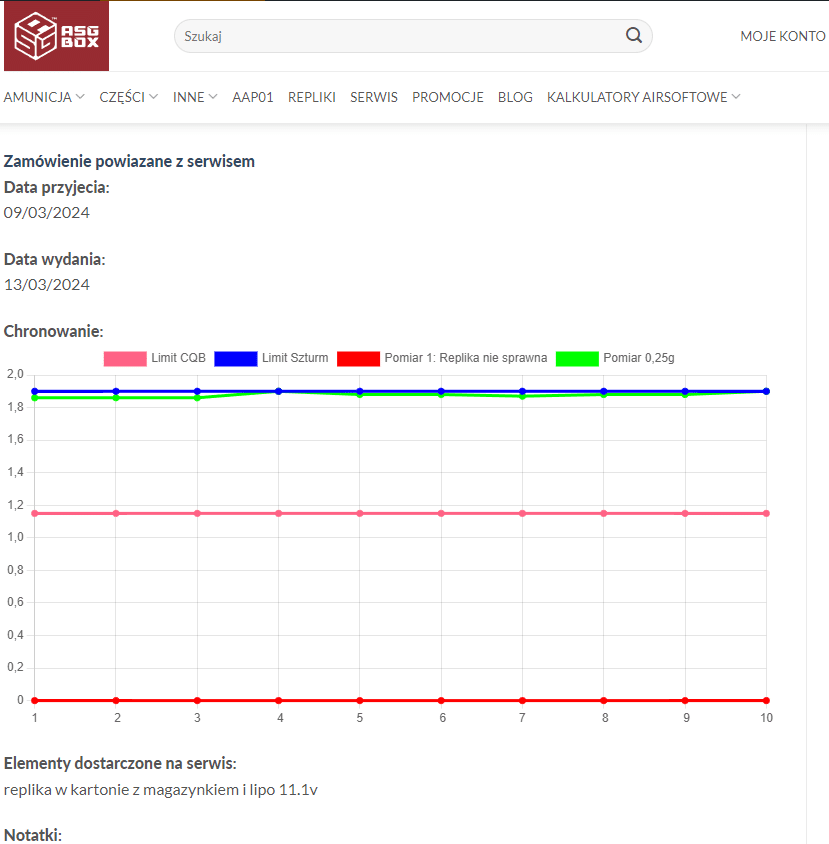Navigate to PROMOCJE page
Image resolution: width=829 pixels, height=844 pixels.
[448, 97]
